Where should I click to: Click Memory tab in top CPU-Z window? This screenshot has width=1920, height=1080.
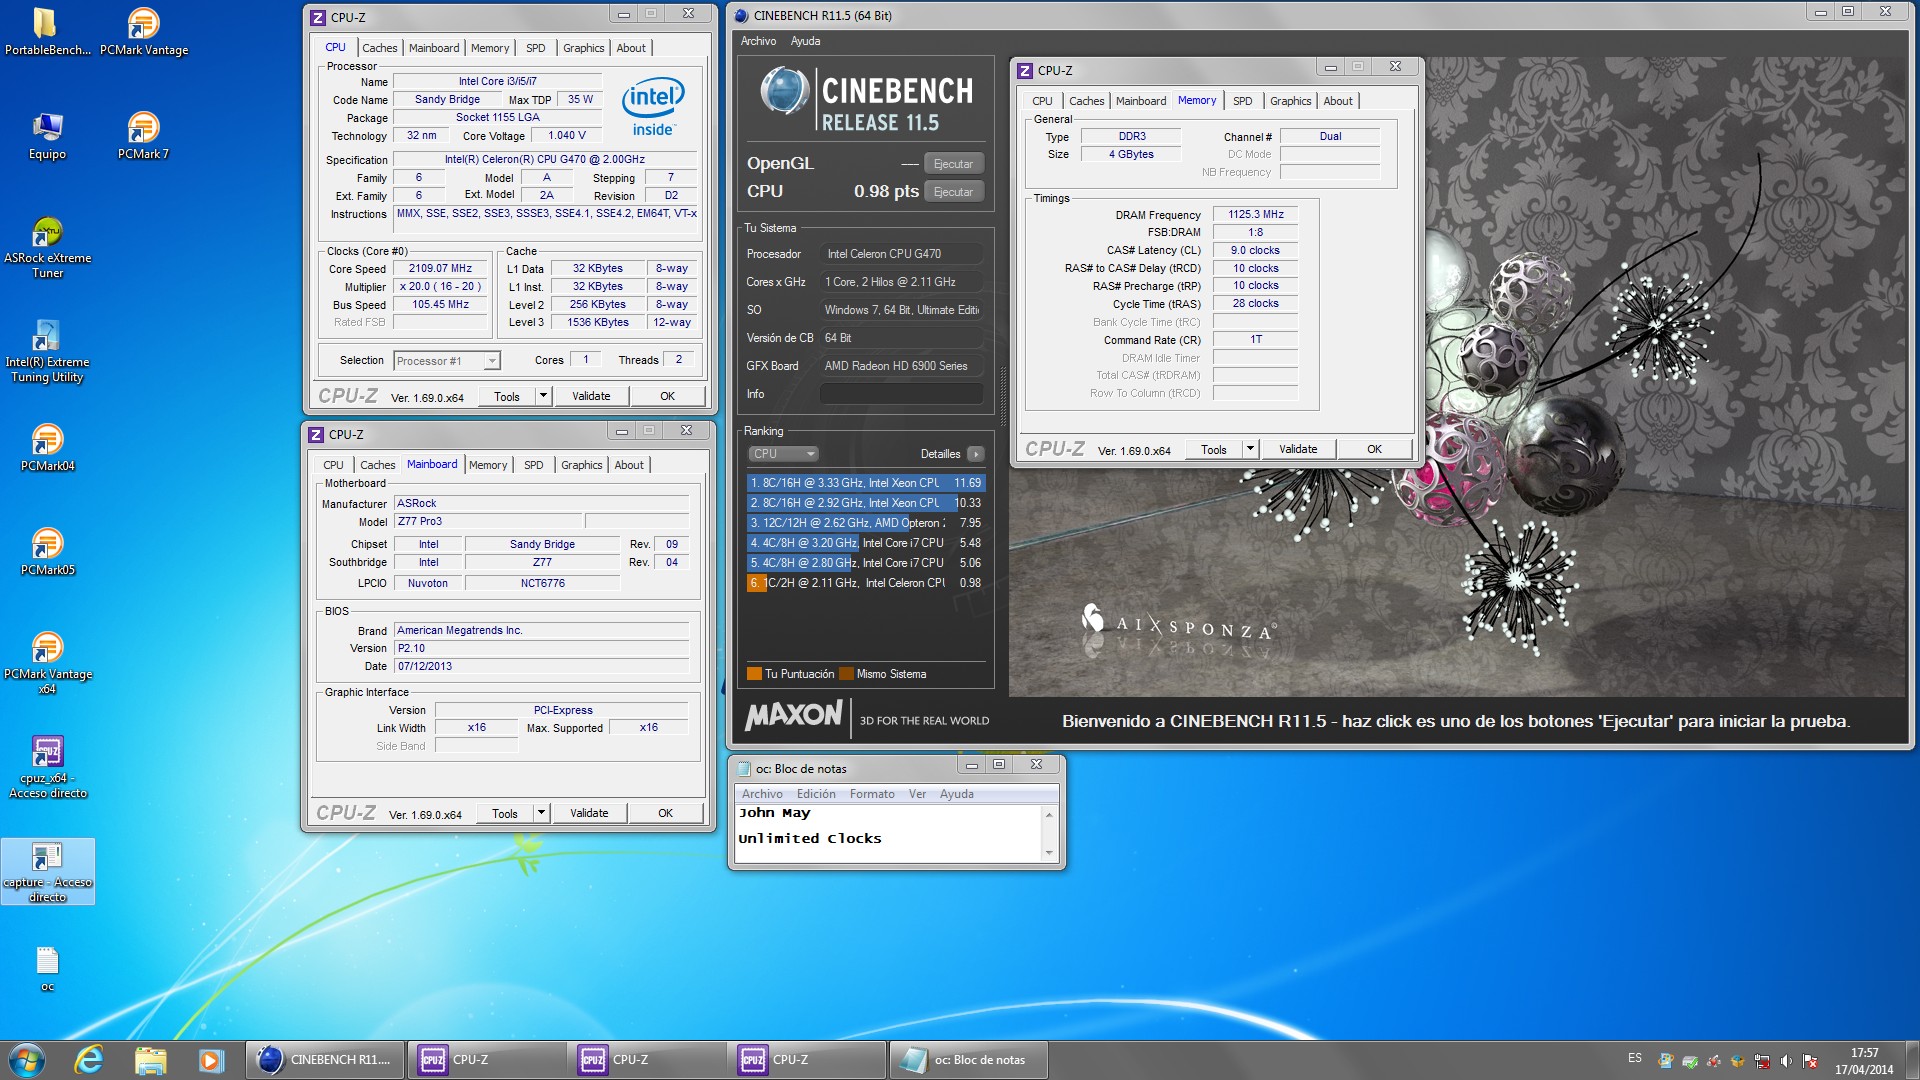[490, 48]
